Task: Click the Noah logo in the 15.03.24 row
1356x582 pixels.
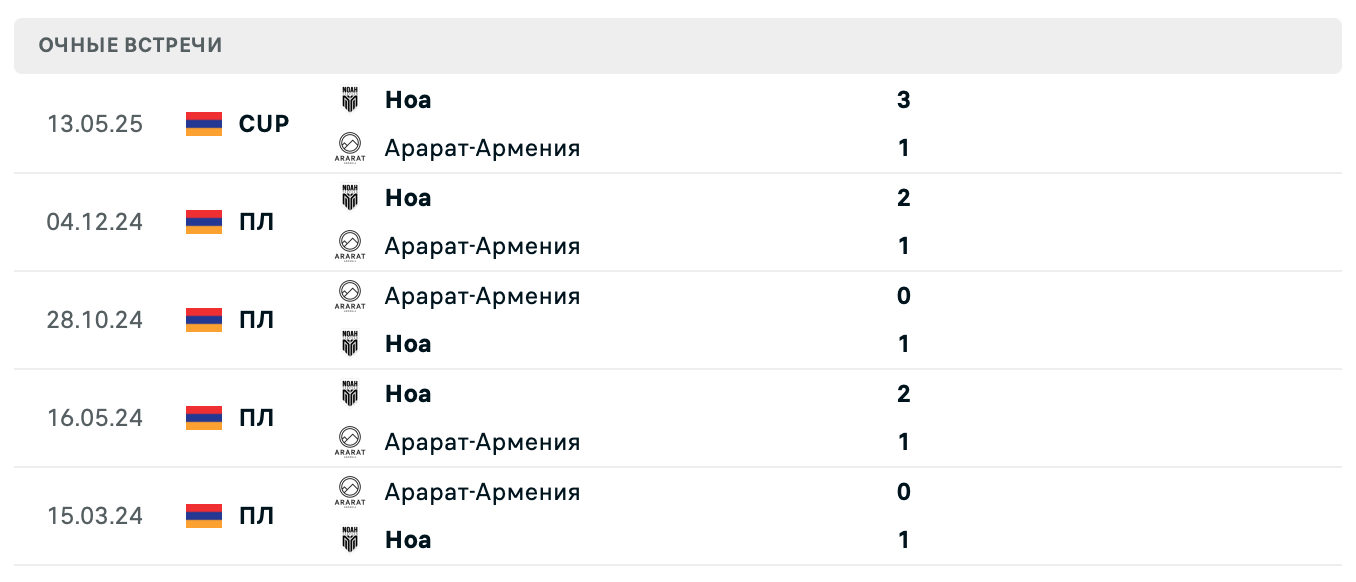Action: (349, 540)
